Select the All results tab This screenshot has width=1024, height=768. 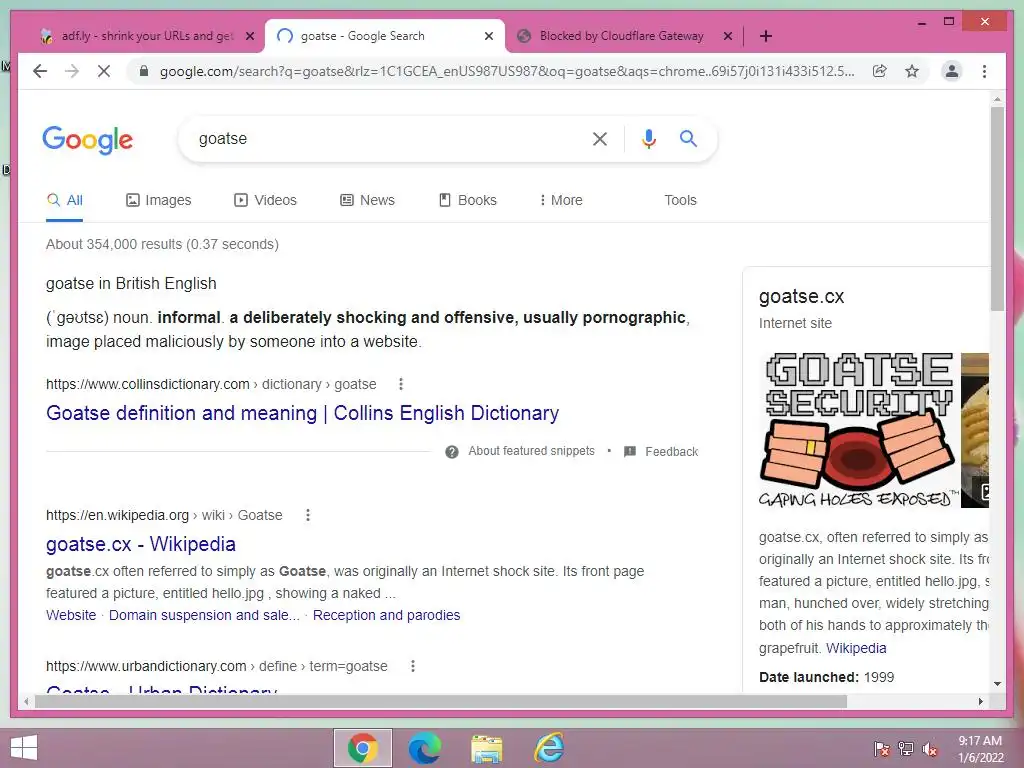pyautogui.click(x=65, y=200)
